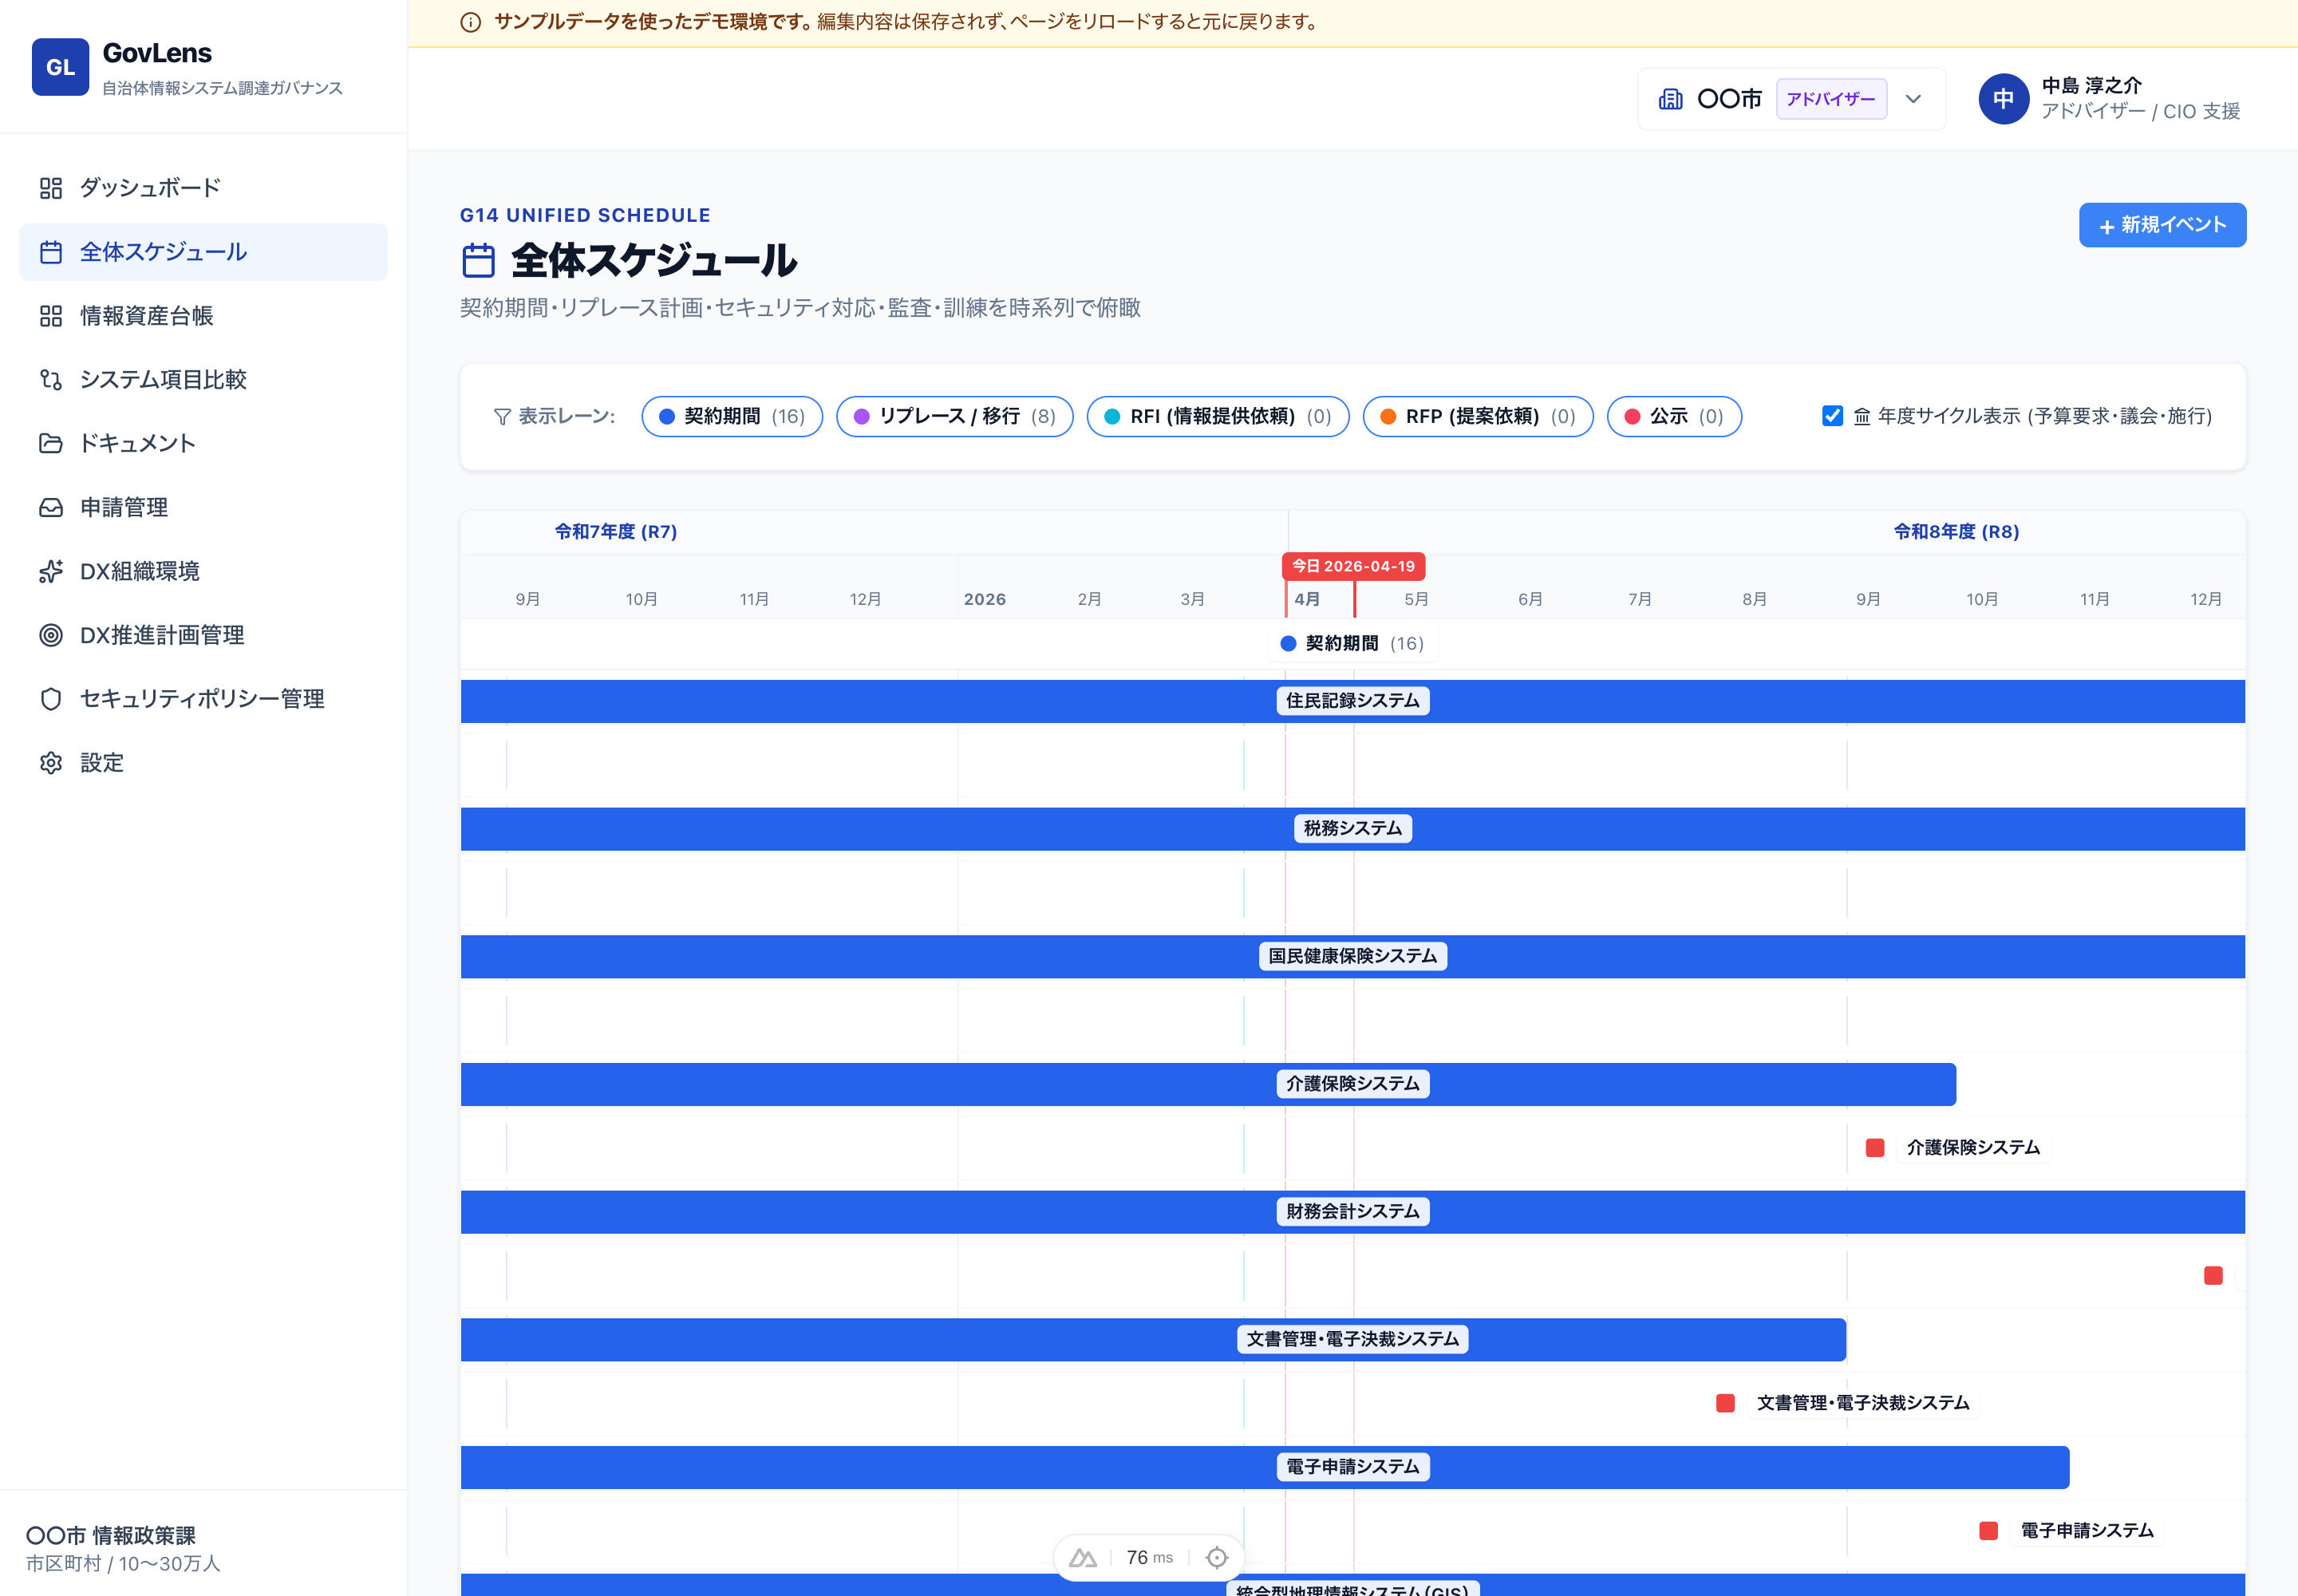Open ドキュメント page
Viewport: 2298px width, 1596px height.
click(x=203, y=443)
